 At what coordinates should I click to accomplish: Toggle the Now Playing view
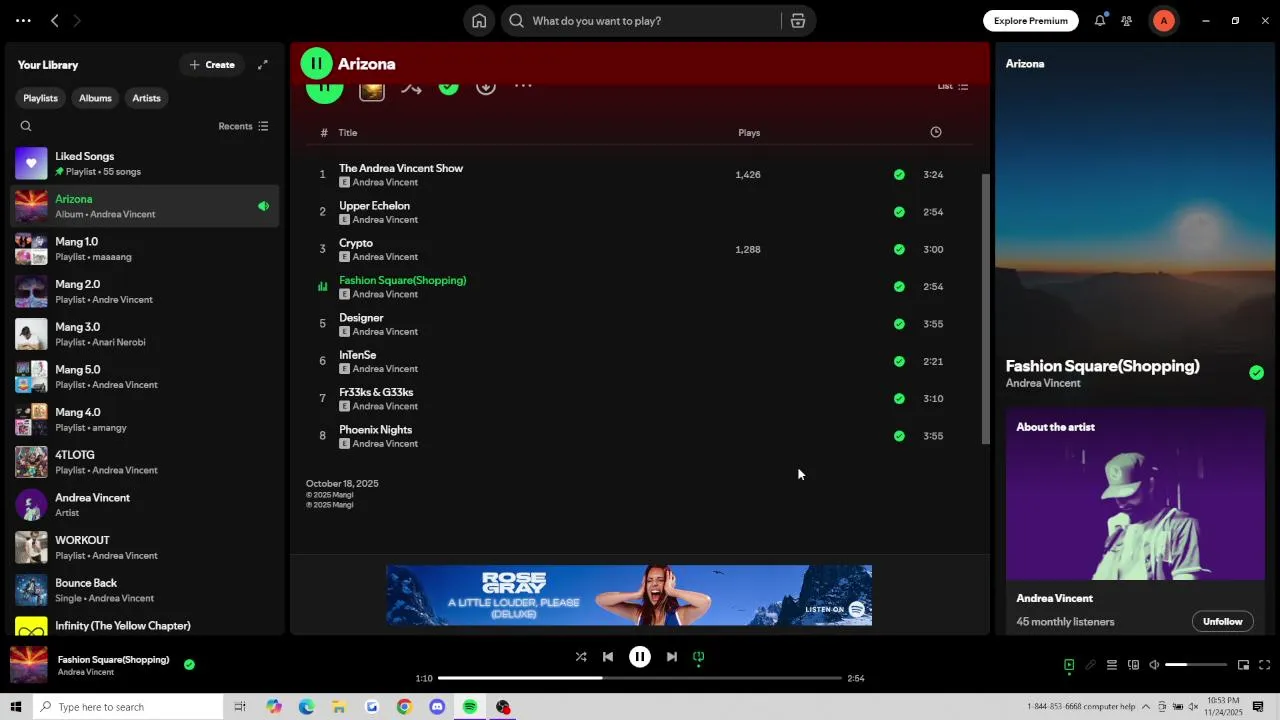pos(1069,665)
